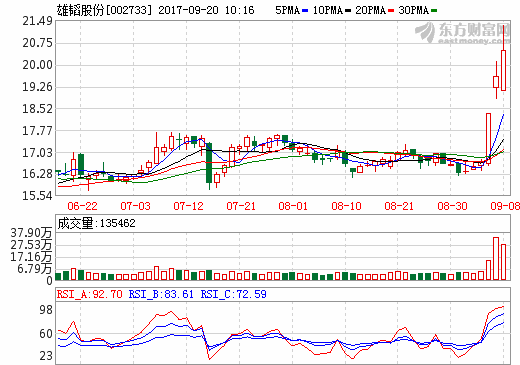Click the 07-12 date label
Viewport: 520px width, 365px height.
[188, 206]
